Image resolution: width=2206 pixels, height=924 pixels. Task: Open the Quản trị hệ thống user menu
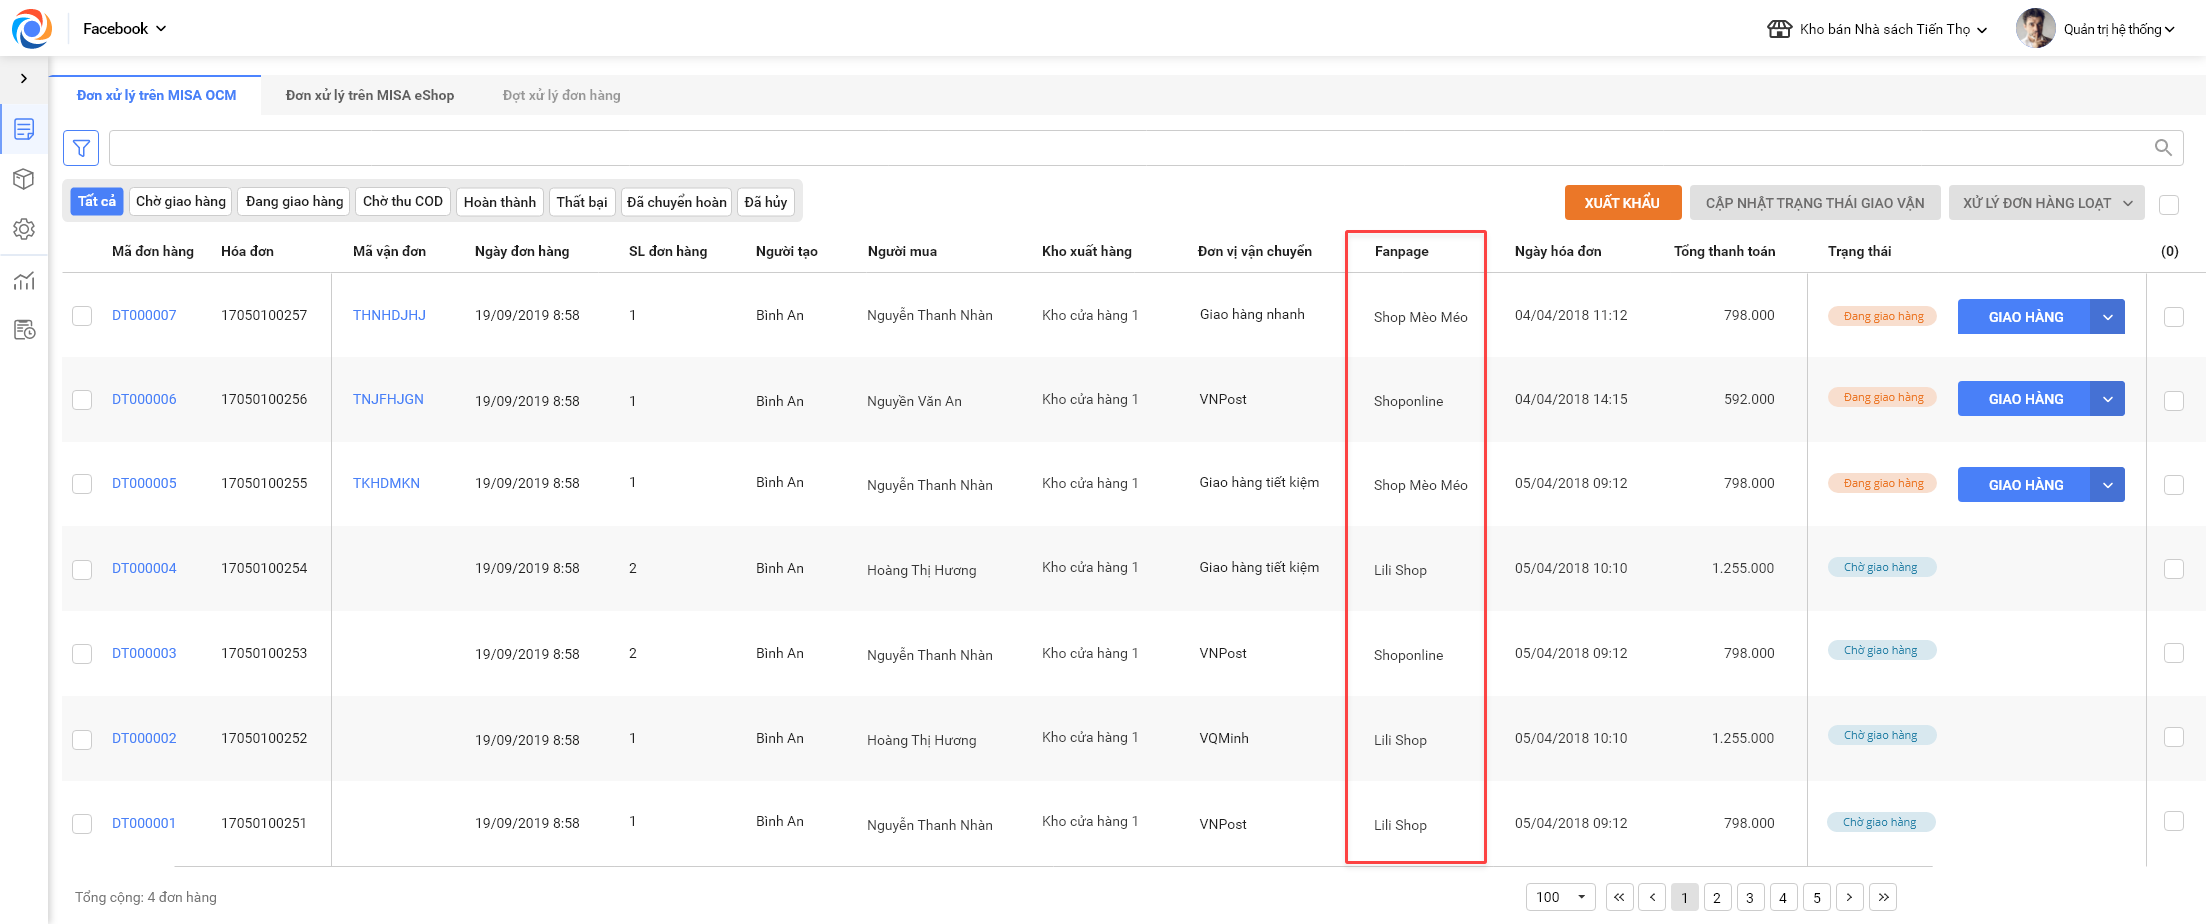pos(2119,29)
